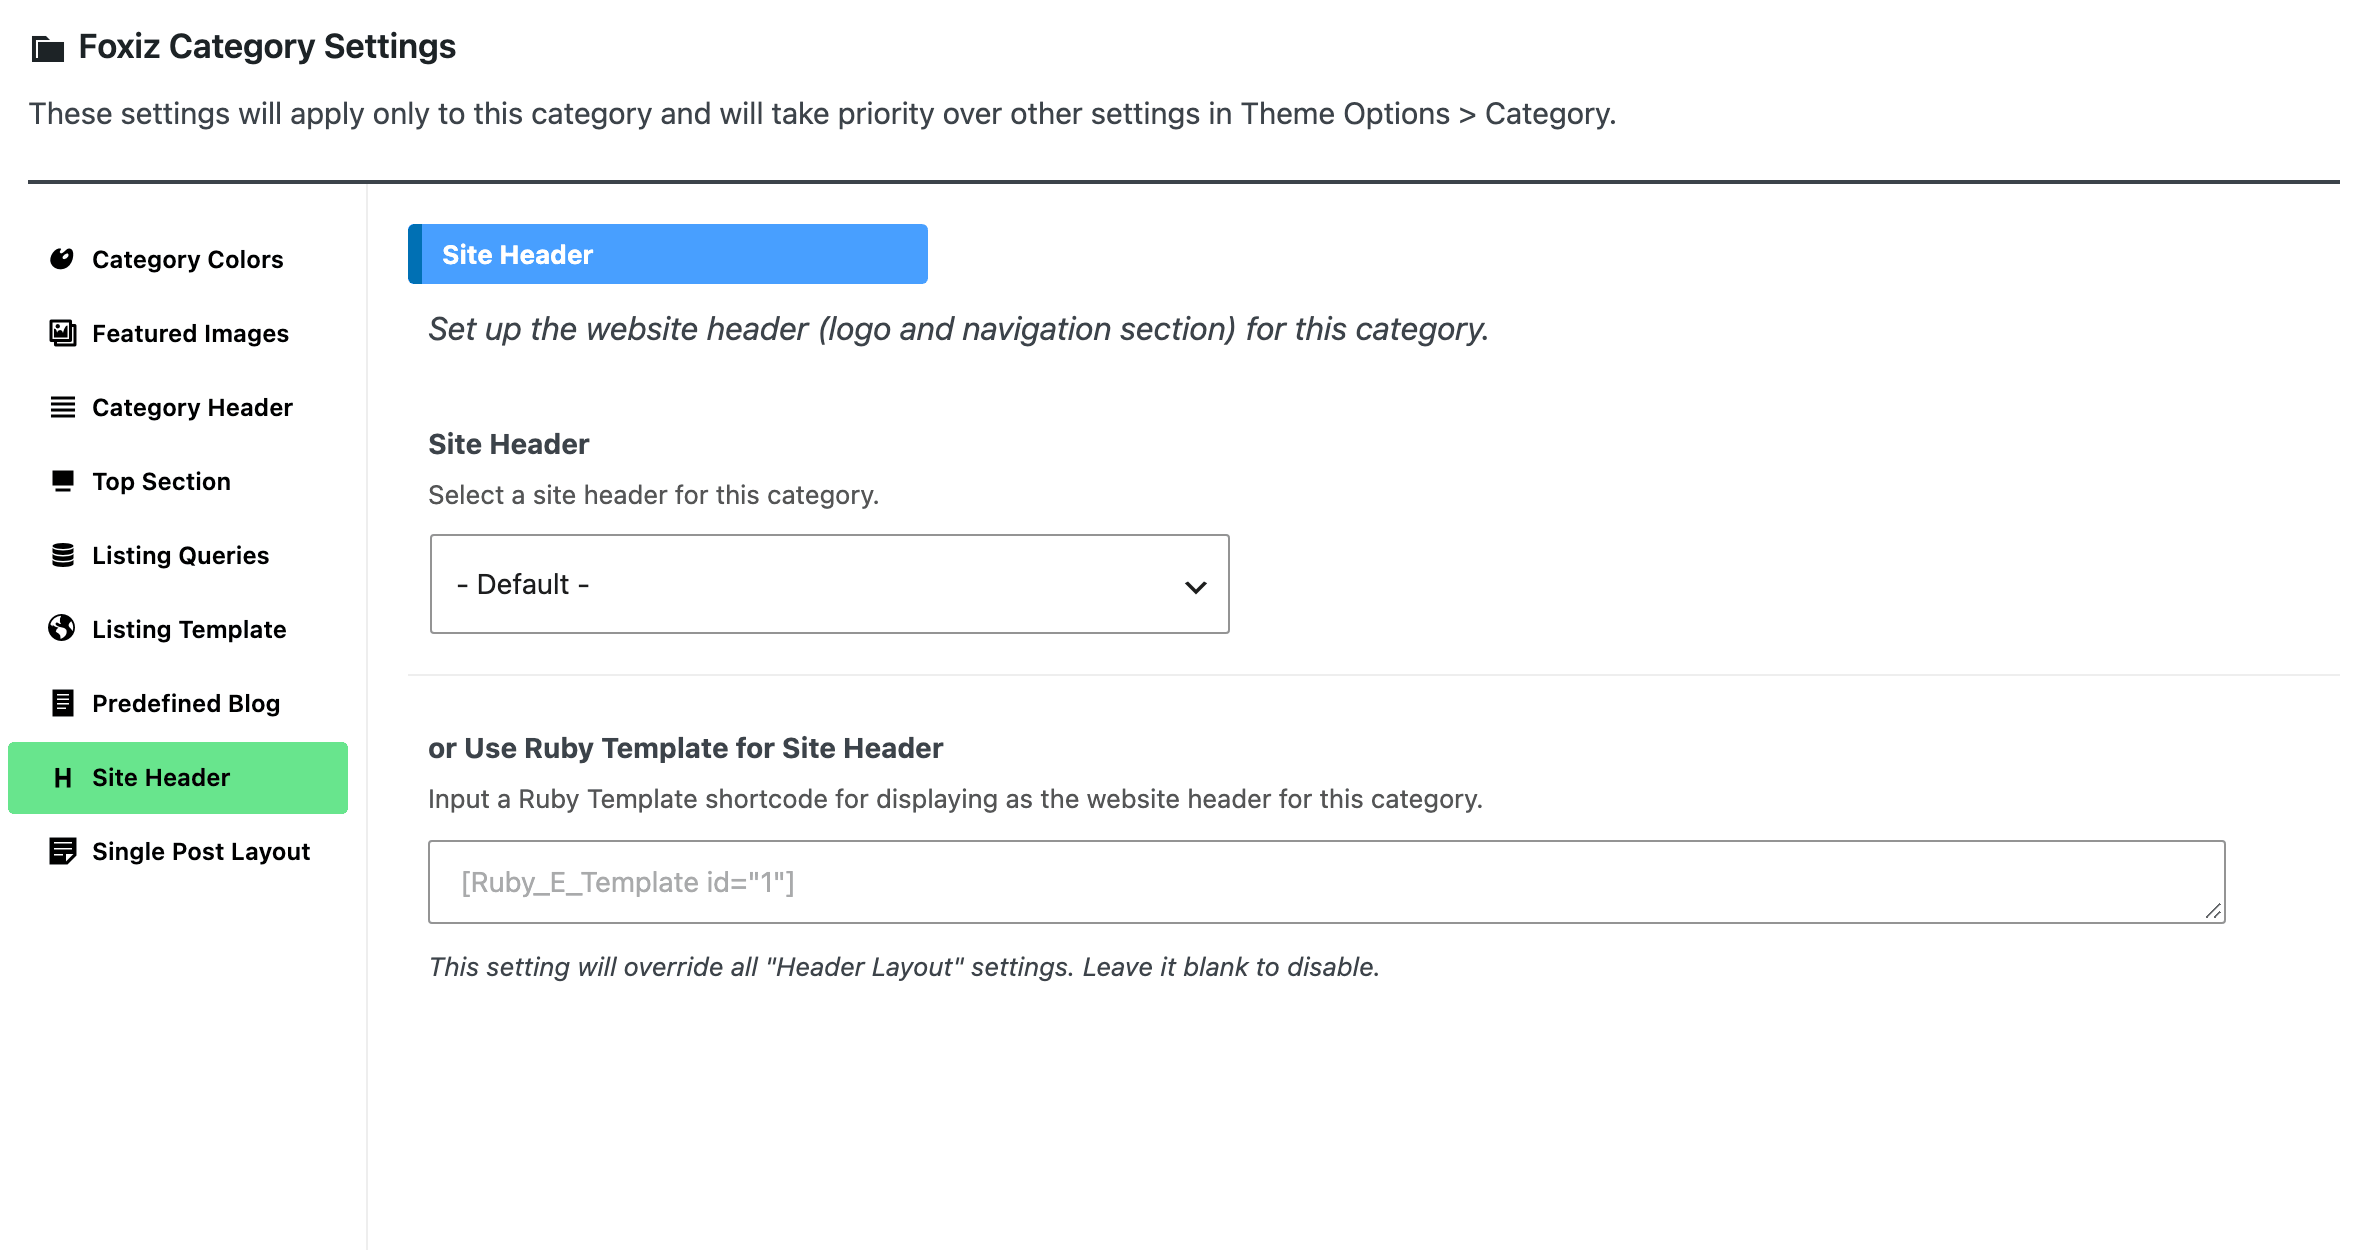The height and width of the screenshot is (1250, 2368).
Task: Go to the Category Header tab
Action: [x=178, y=407]
